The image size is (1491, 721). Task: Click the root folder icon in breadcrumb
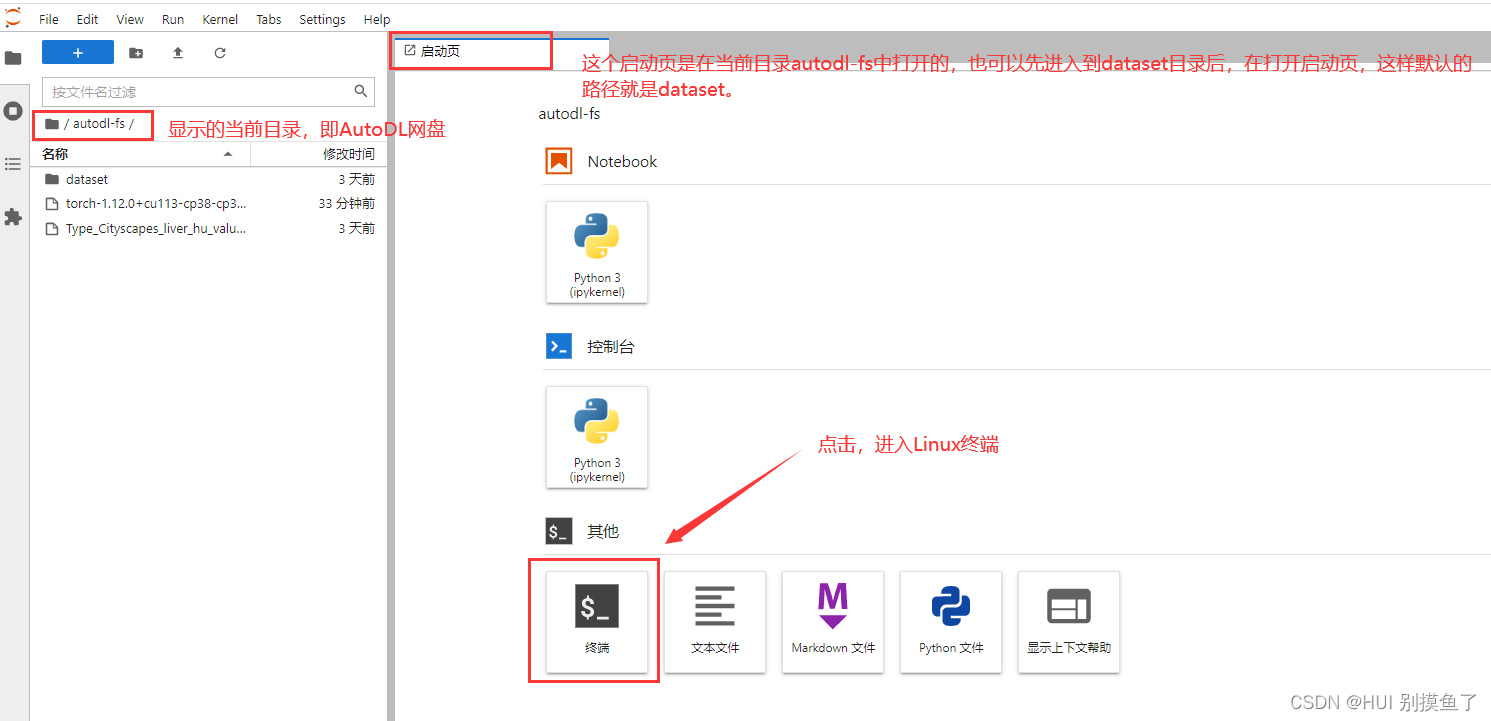pos(52,124)
